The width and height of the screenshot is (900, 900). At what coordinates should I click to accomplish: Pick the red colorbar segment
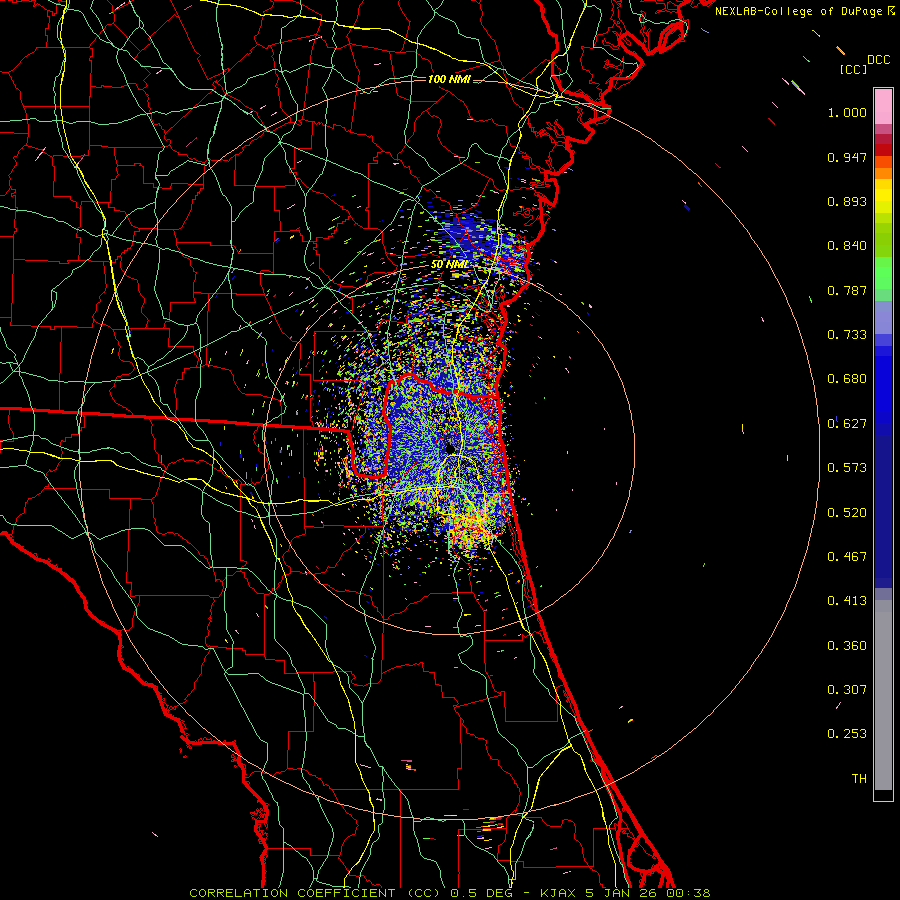[883, 150]
